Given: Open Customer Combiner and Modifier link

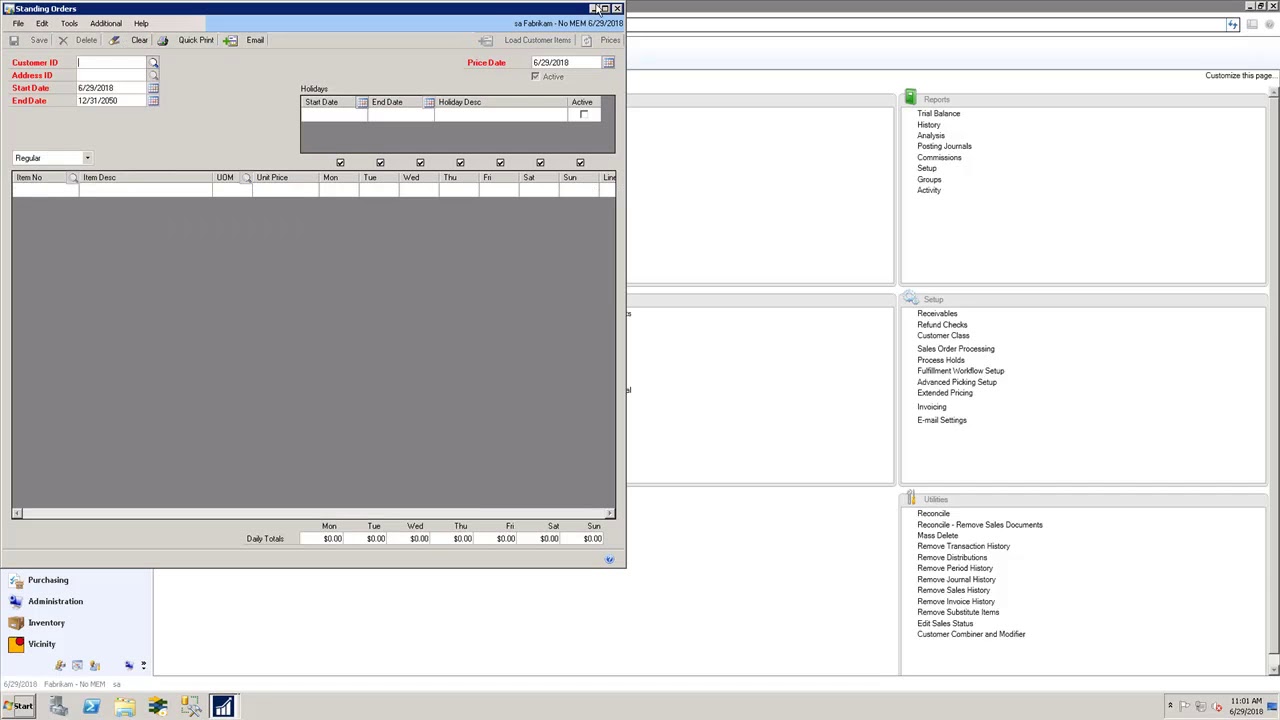Looking at the screenshot, I should [971, 634].
